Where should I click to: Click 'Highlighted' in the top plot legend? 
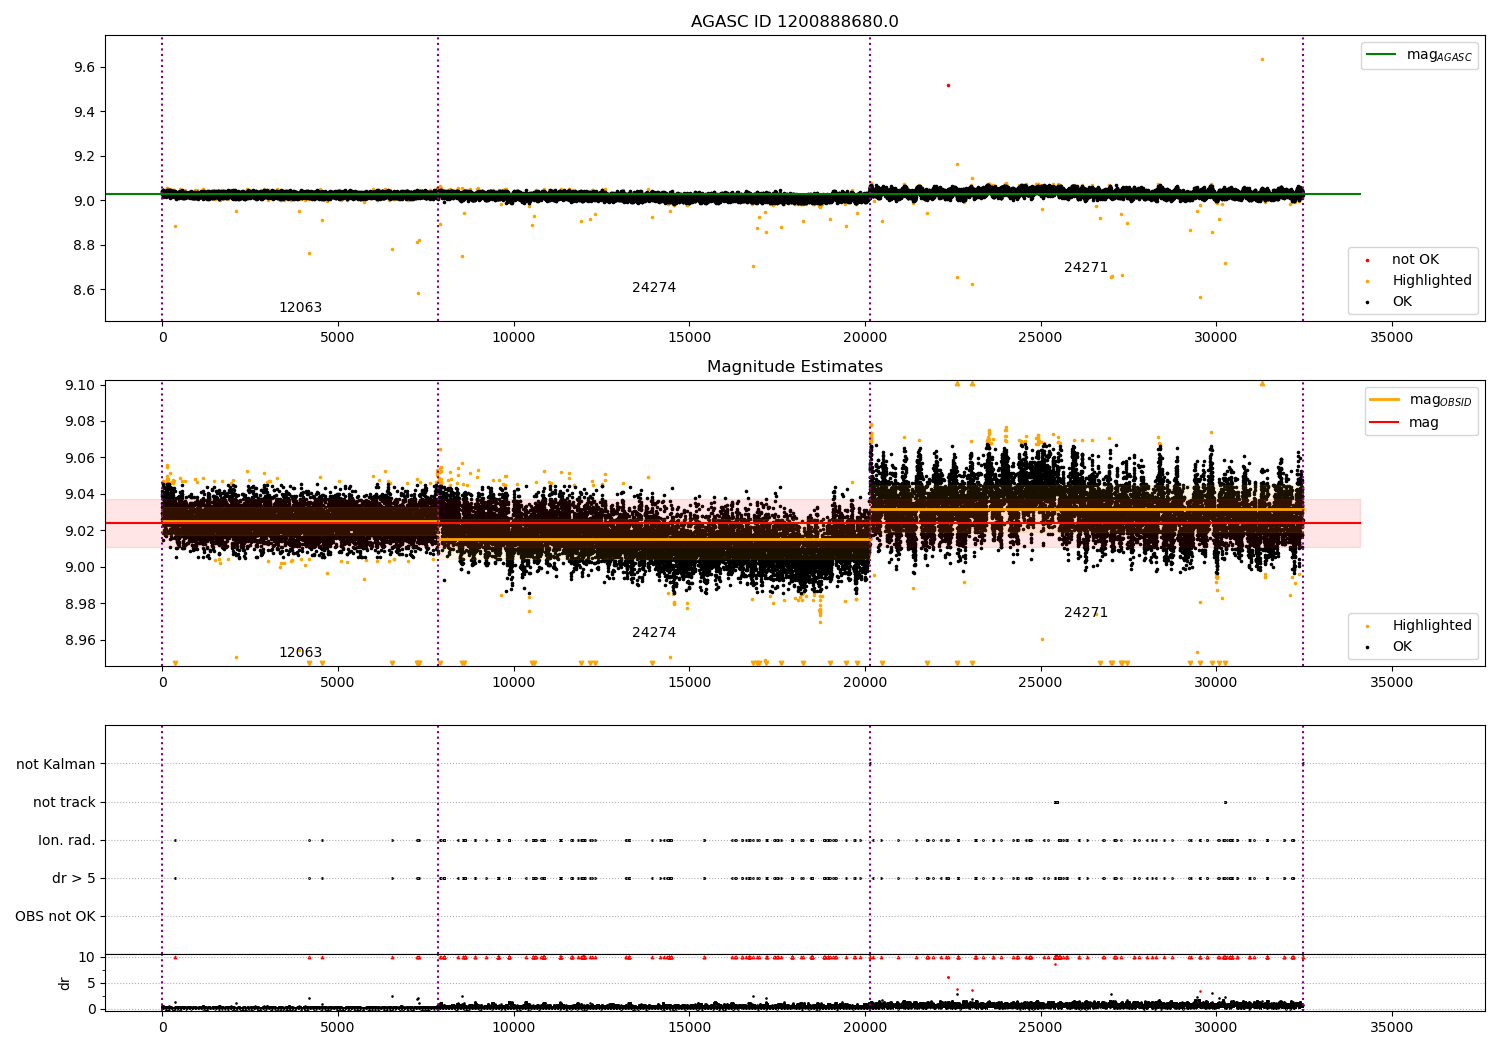click(x=1421, y=281)
